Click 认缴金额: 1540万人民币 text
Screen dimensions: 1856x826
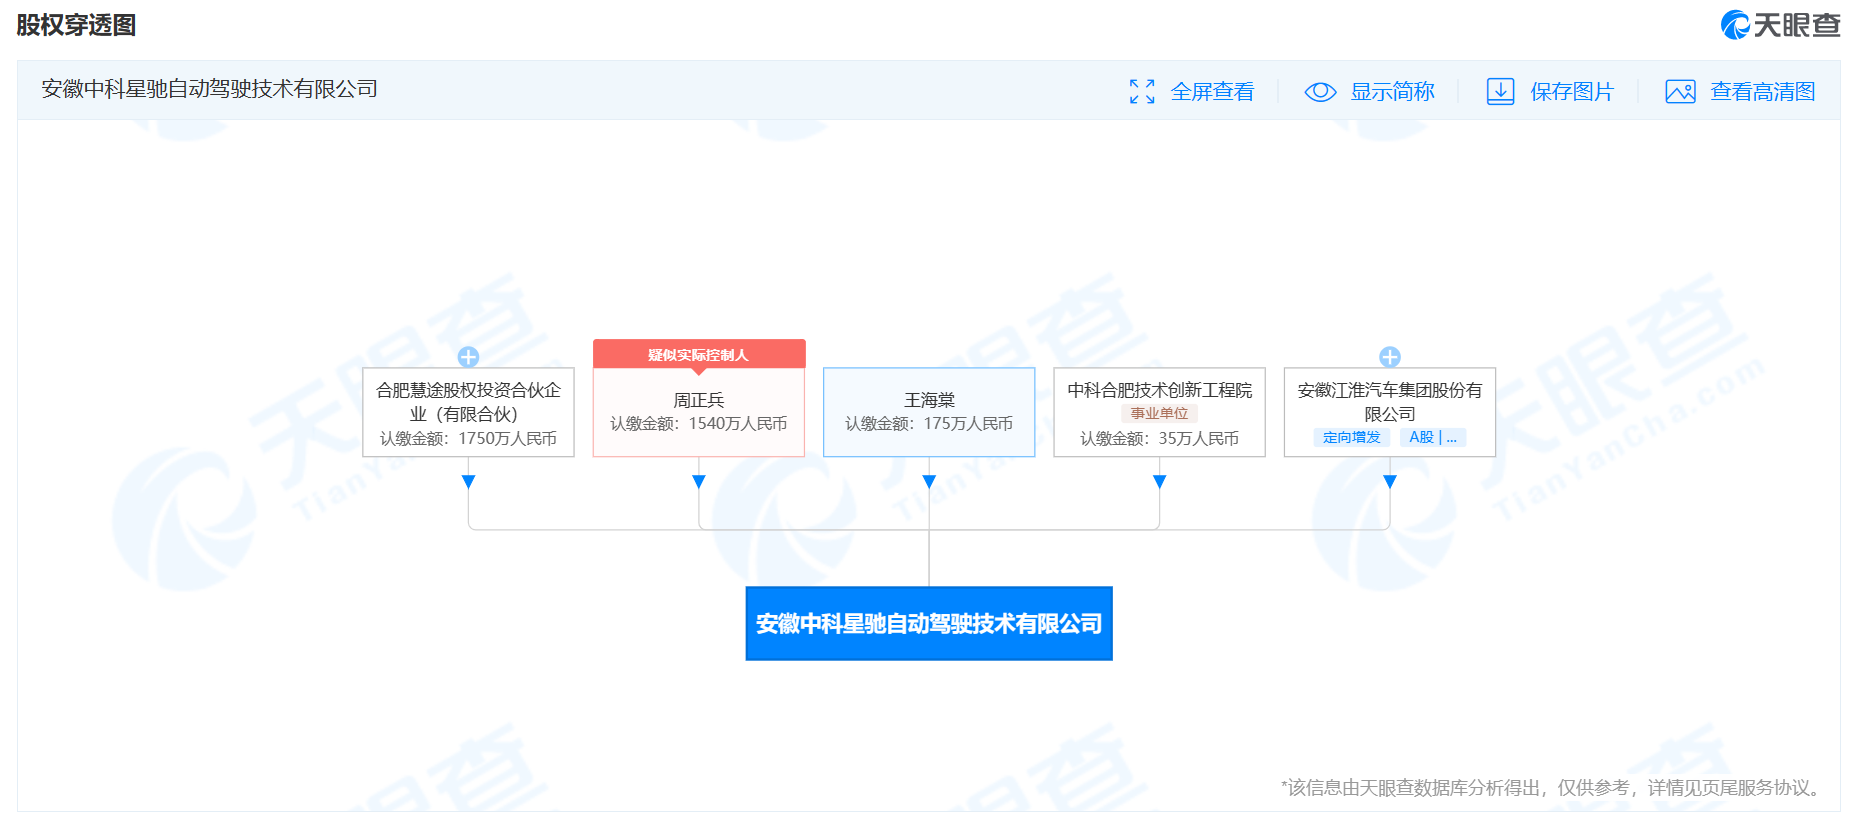tap(699, 423)
